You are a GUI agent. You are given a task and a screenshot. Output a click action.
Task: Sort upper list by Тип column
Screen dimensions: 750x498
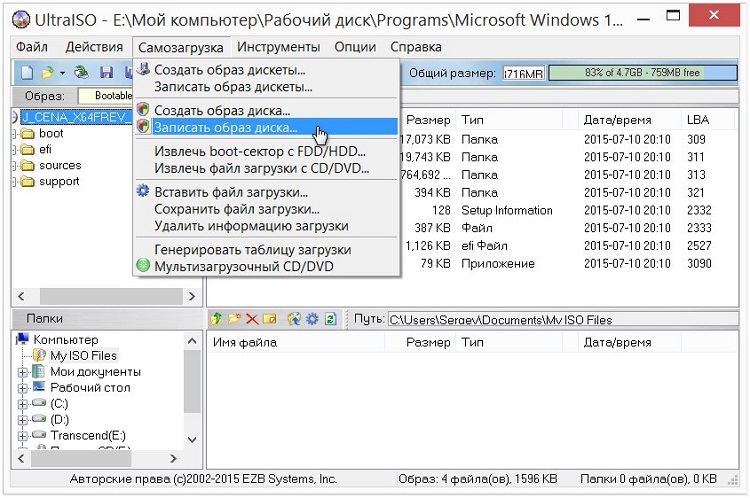pos(509,120)
